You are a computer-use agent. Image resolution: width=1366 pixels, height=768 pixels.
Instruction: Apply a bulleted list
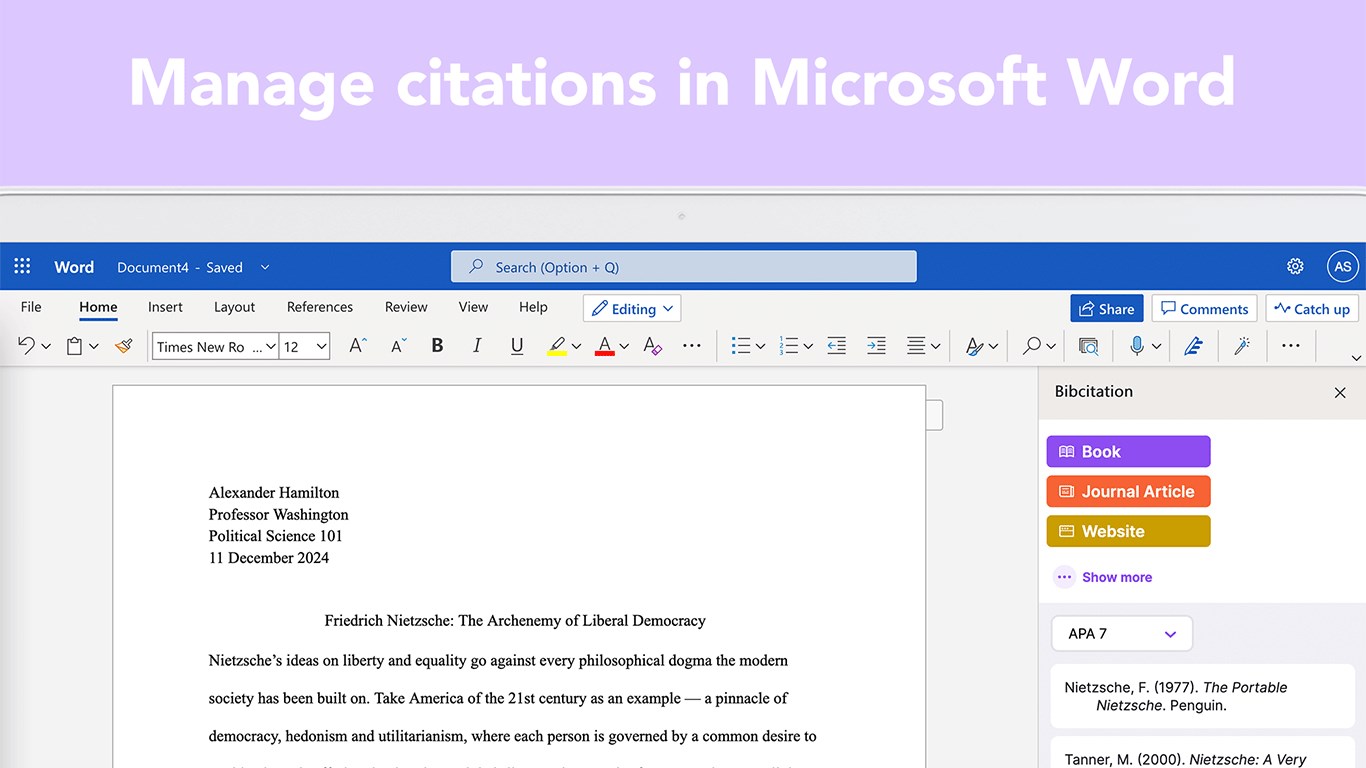[x=740, y=346]
